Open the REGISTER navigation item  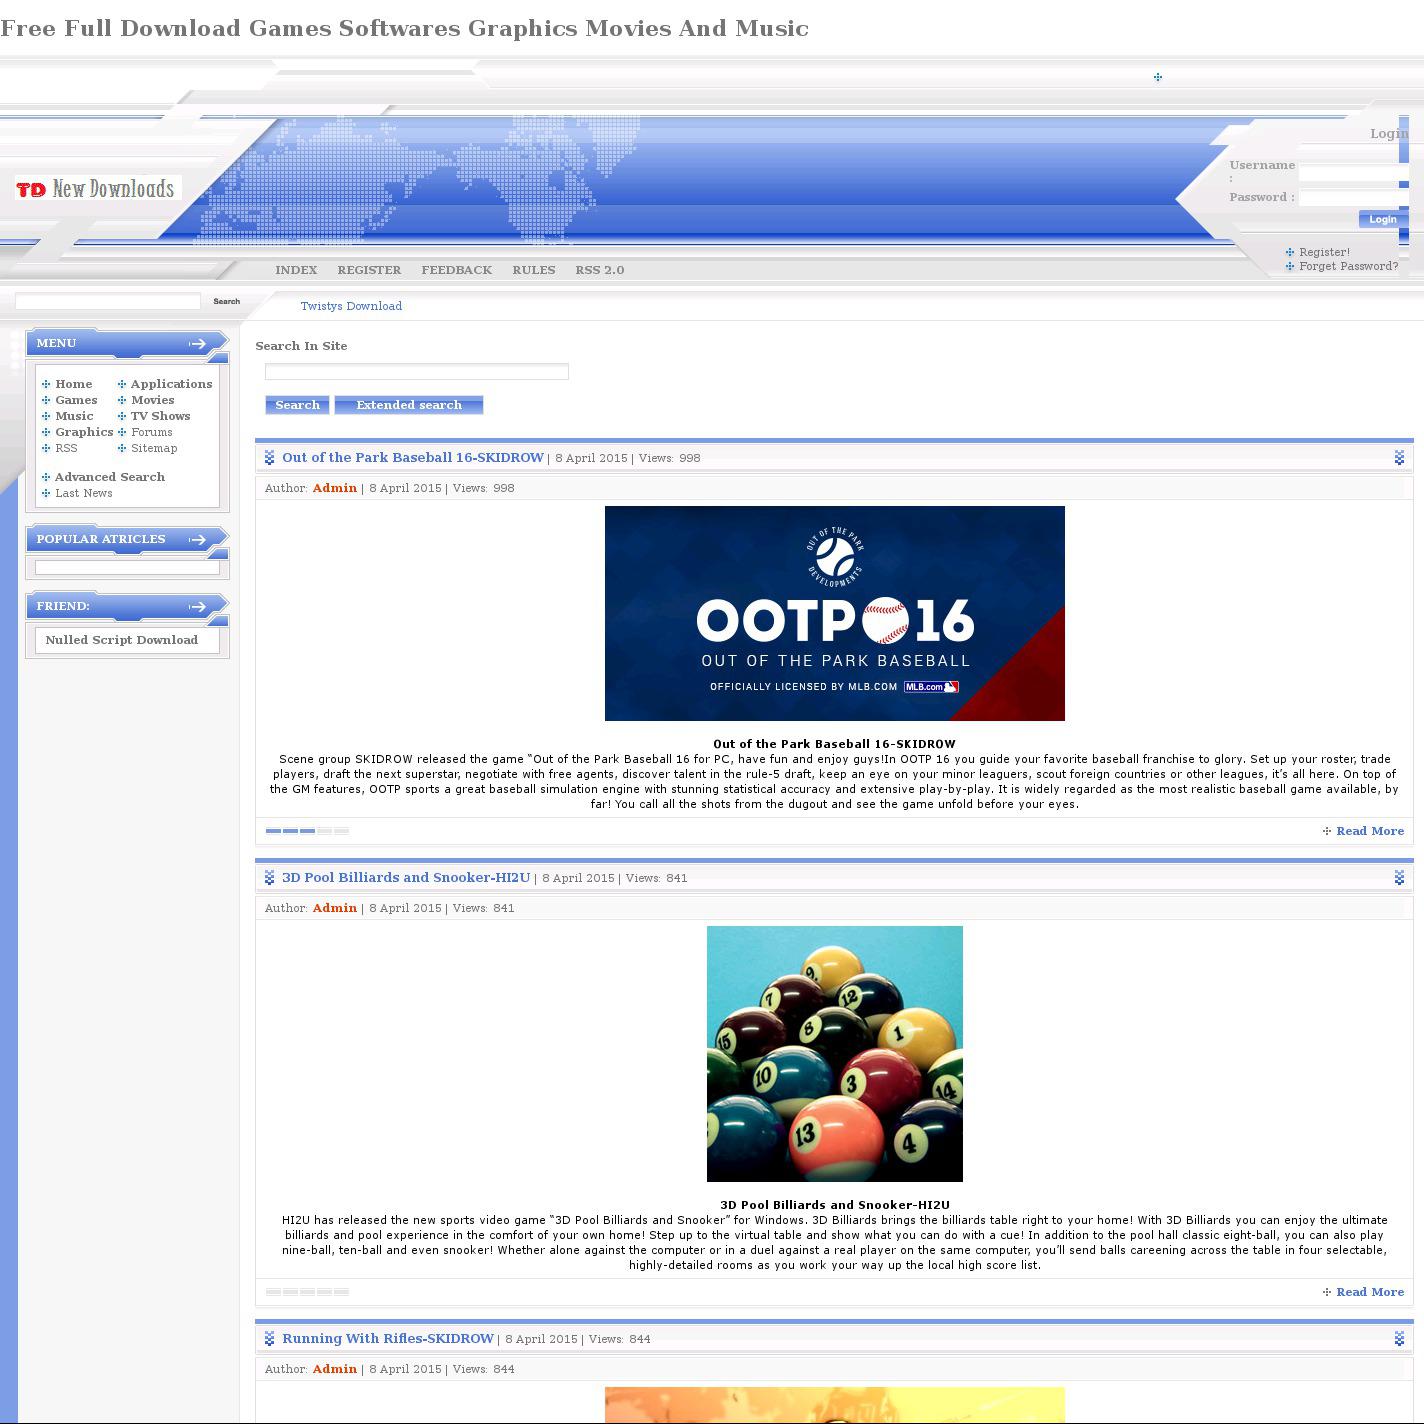(x=369, y=270)
